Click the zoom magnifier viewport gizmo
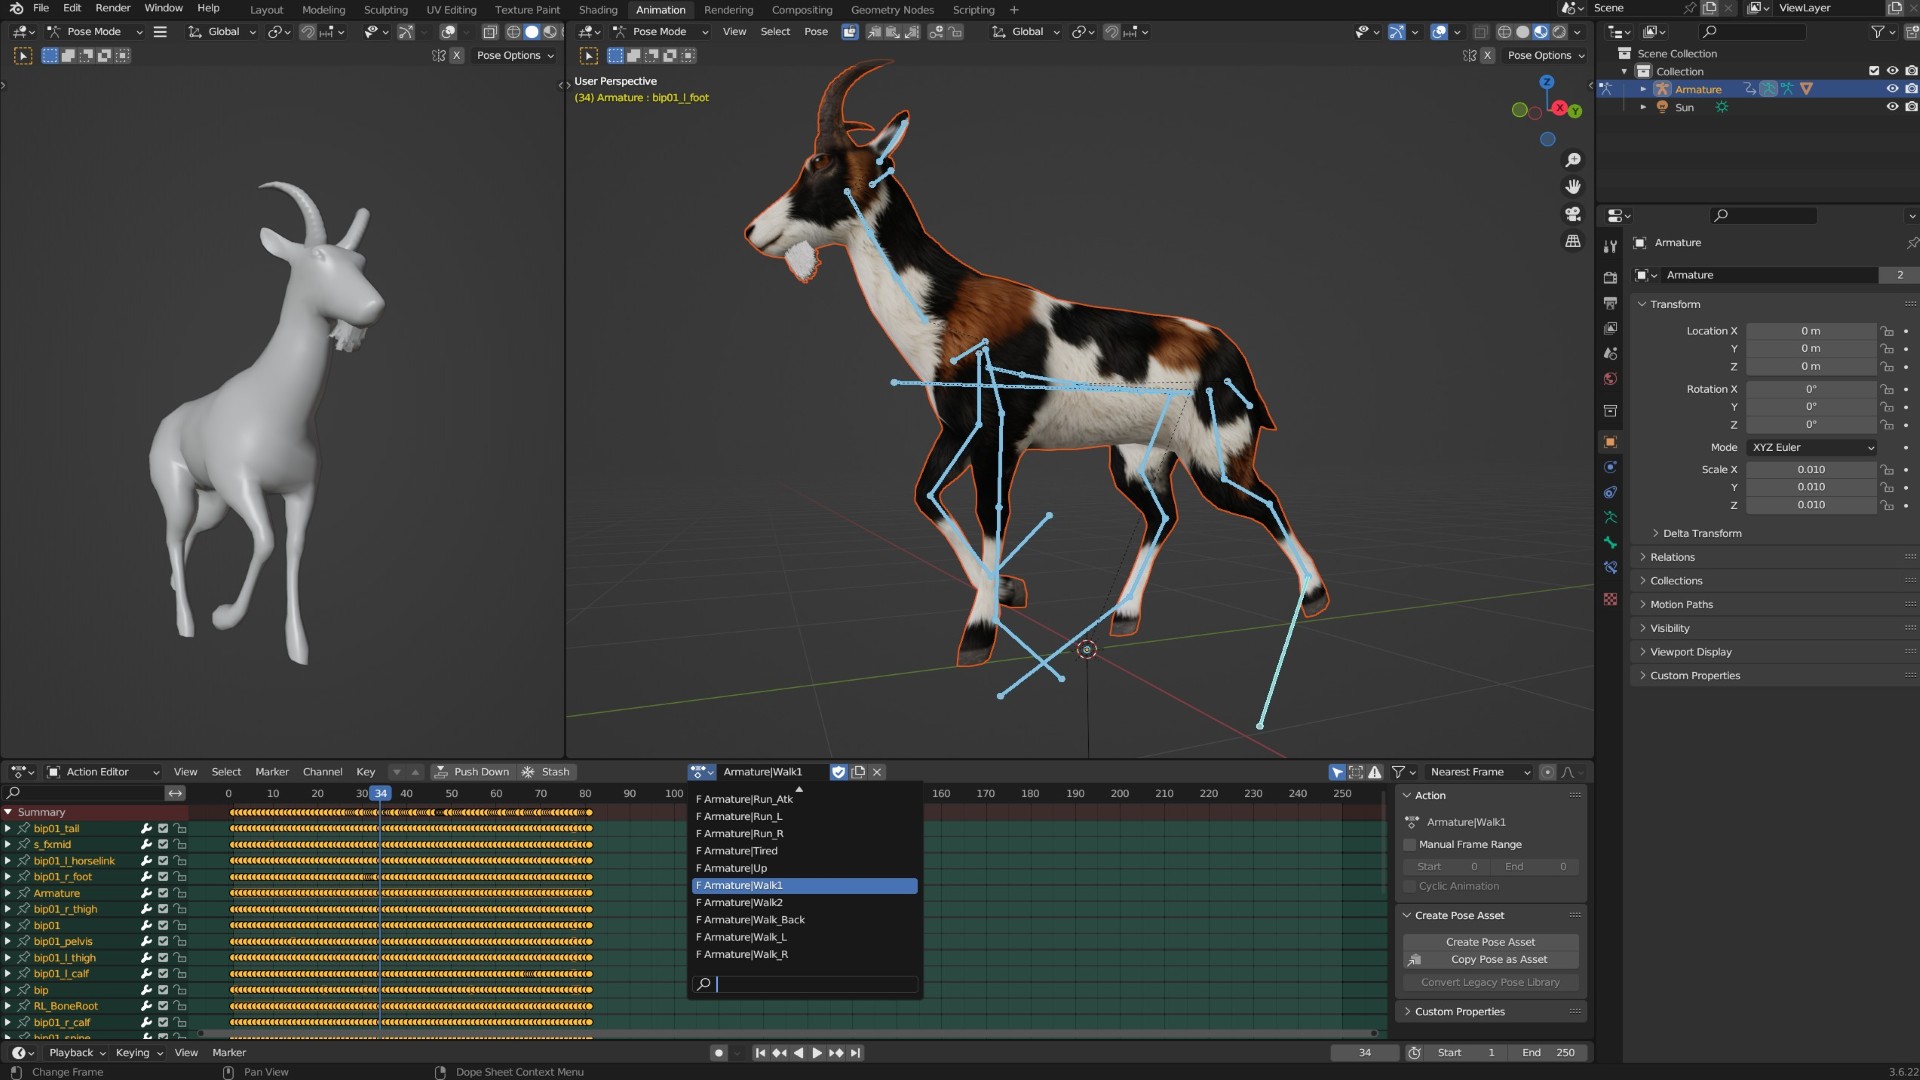 pyautogui.click(x=1573, y=160)
